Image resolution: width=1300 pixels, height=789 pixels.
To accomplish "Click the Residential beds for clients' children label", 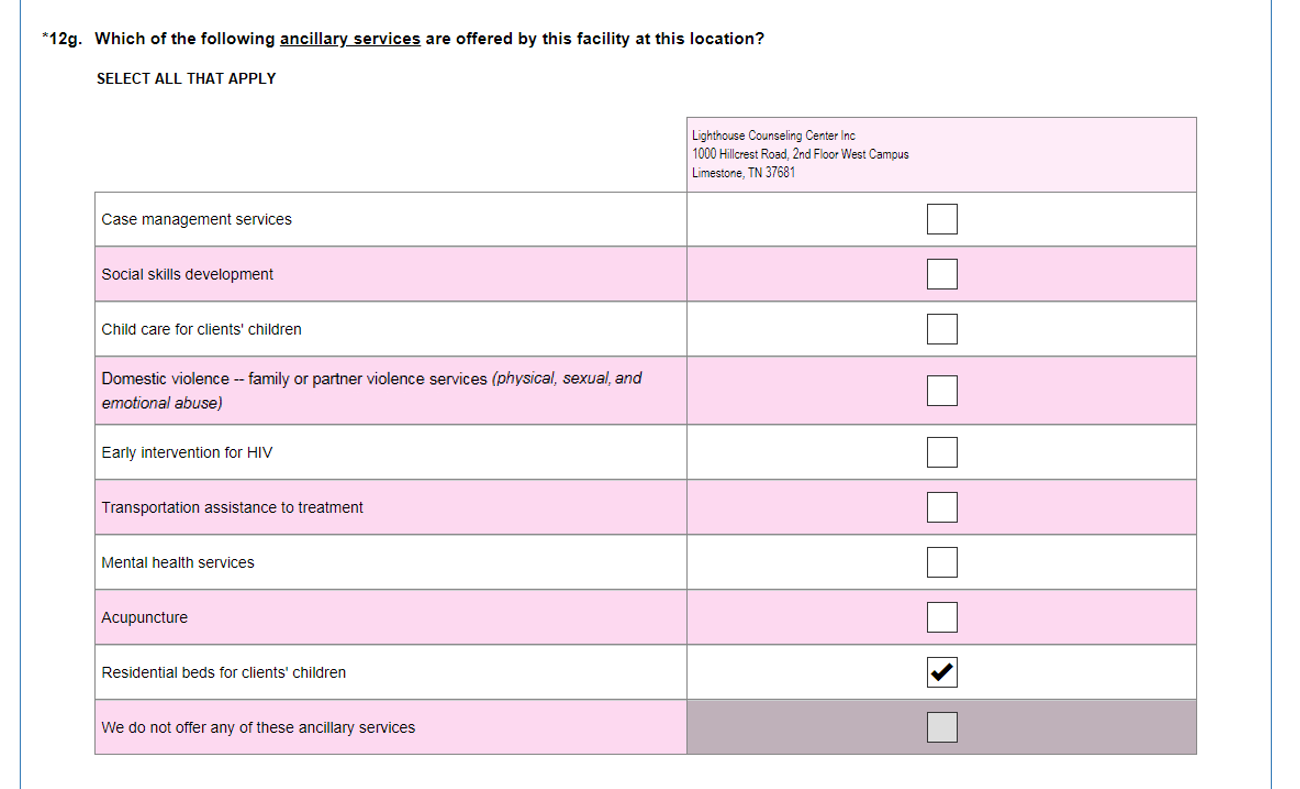I will 224,673.
